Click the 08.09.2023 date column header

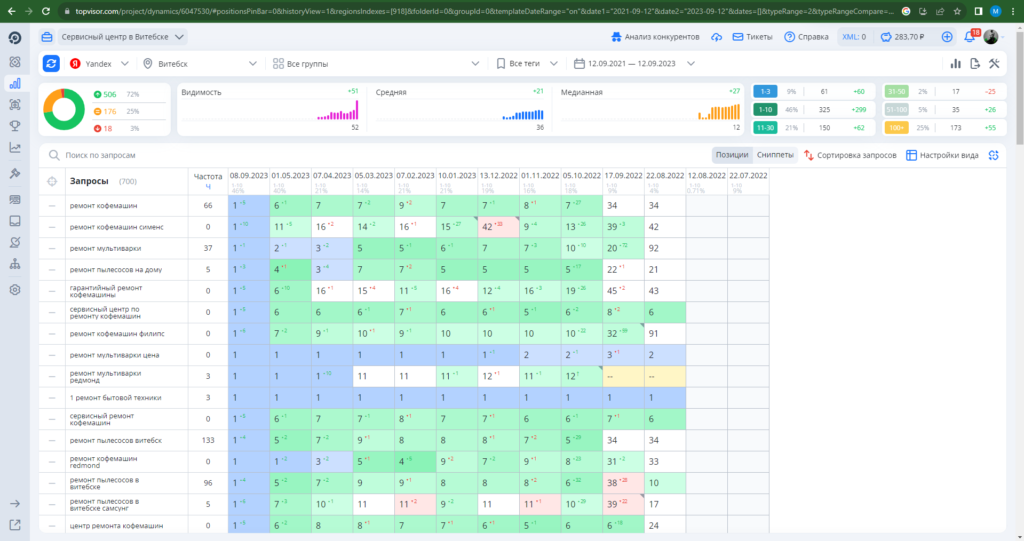[249, 176]
